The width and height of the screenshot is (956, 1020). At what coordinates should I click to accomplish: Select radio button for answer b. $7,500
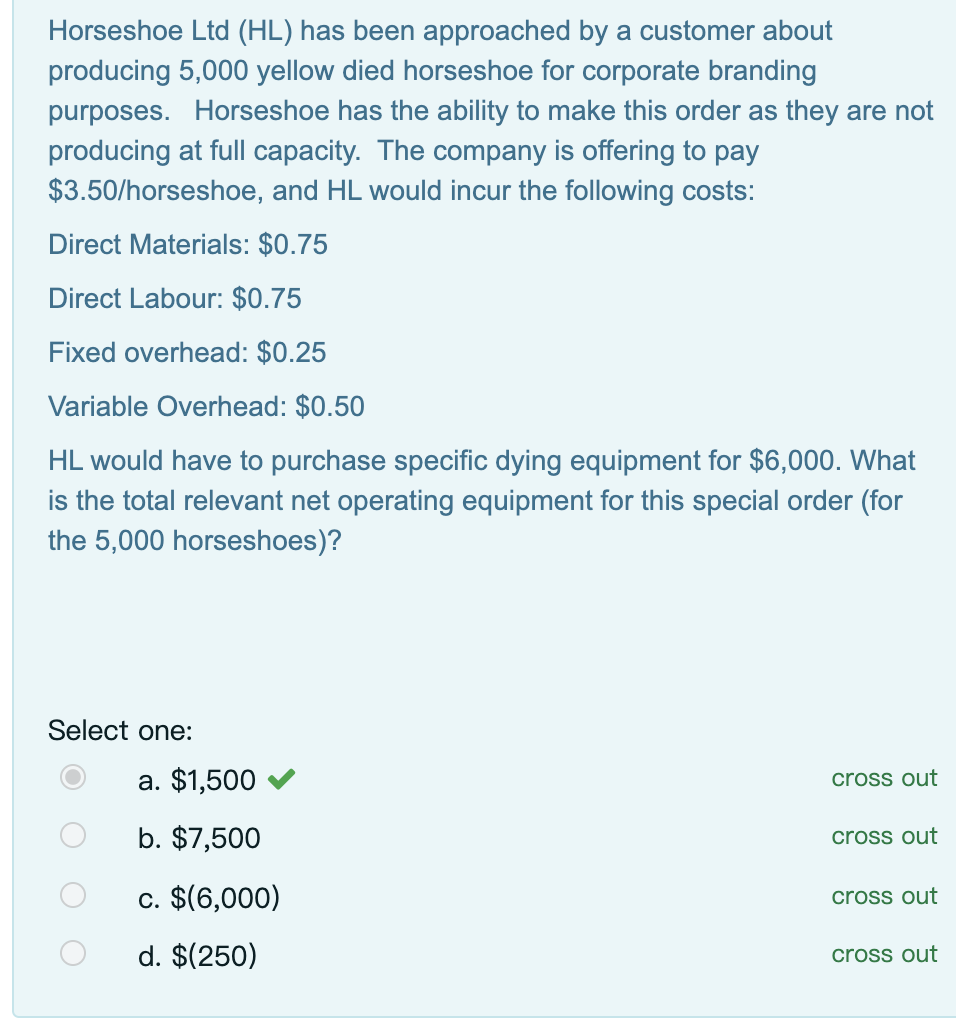tap(71, 834)
